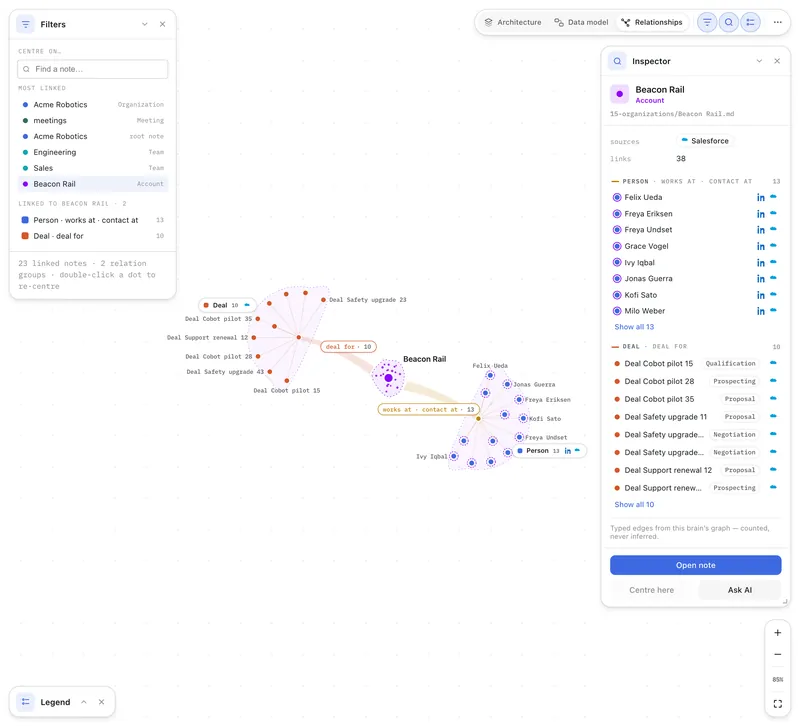Open Milo Weber's LinkedIn icon
The image size is (800, 726).
(761, 311)
